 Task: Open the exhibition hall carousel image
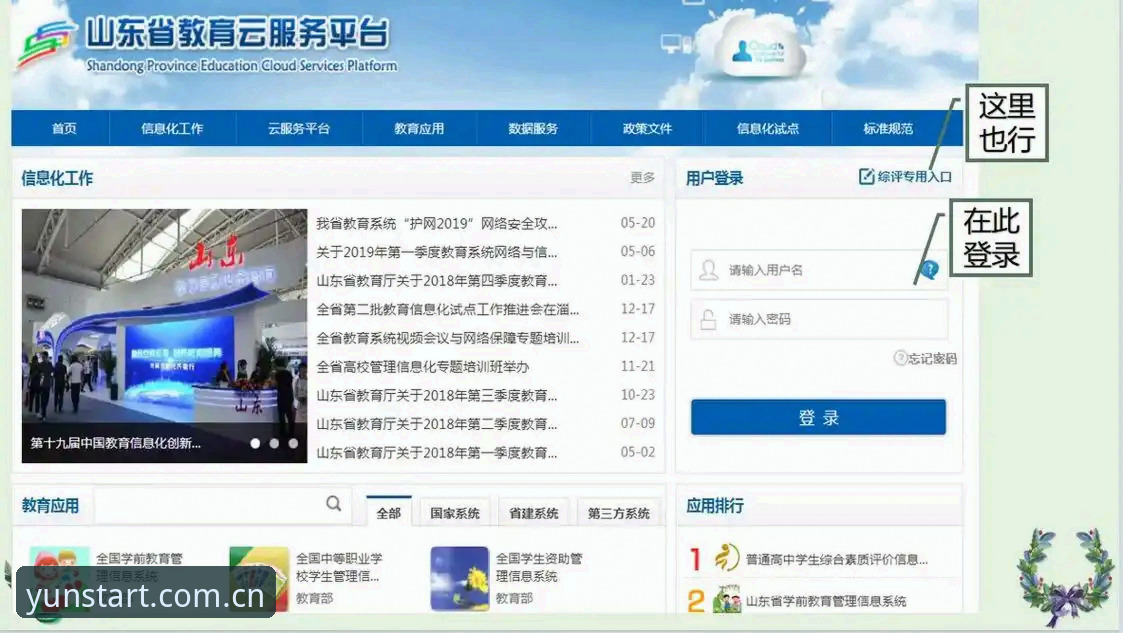click(x=164, y=336)
